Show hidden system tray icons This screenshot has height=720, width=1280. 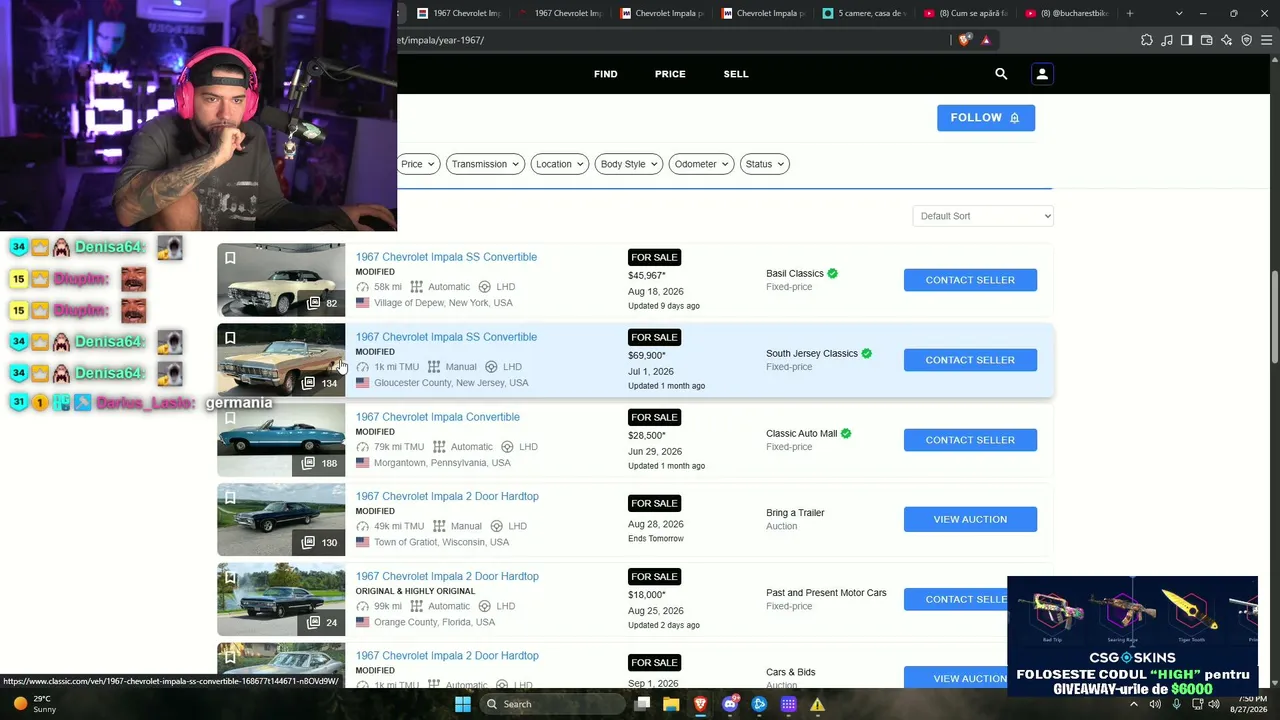pos(1134,704)
